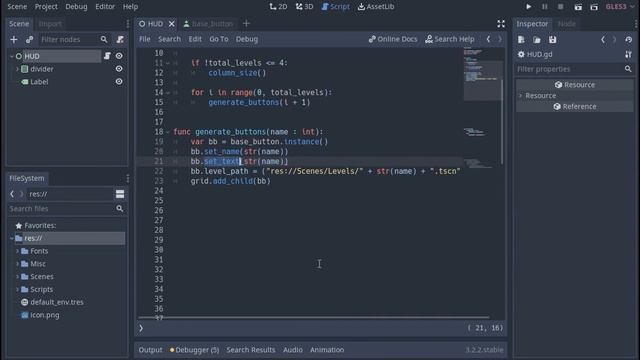Image resolution: width=640 pixels, height=360 pixels.
Task: Open the GLES3 renderer dropdown
Action: [x=620, y=7]
